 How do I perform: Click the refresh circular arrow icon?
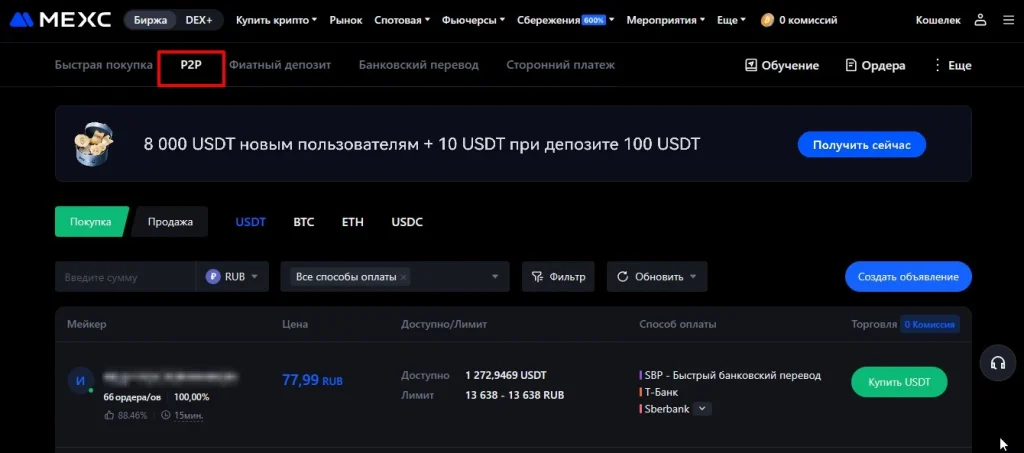(x=622, y=277)
